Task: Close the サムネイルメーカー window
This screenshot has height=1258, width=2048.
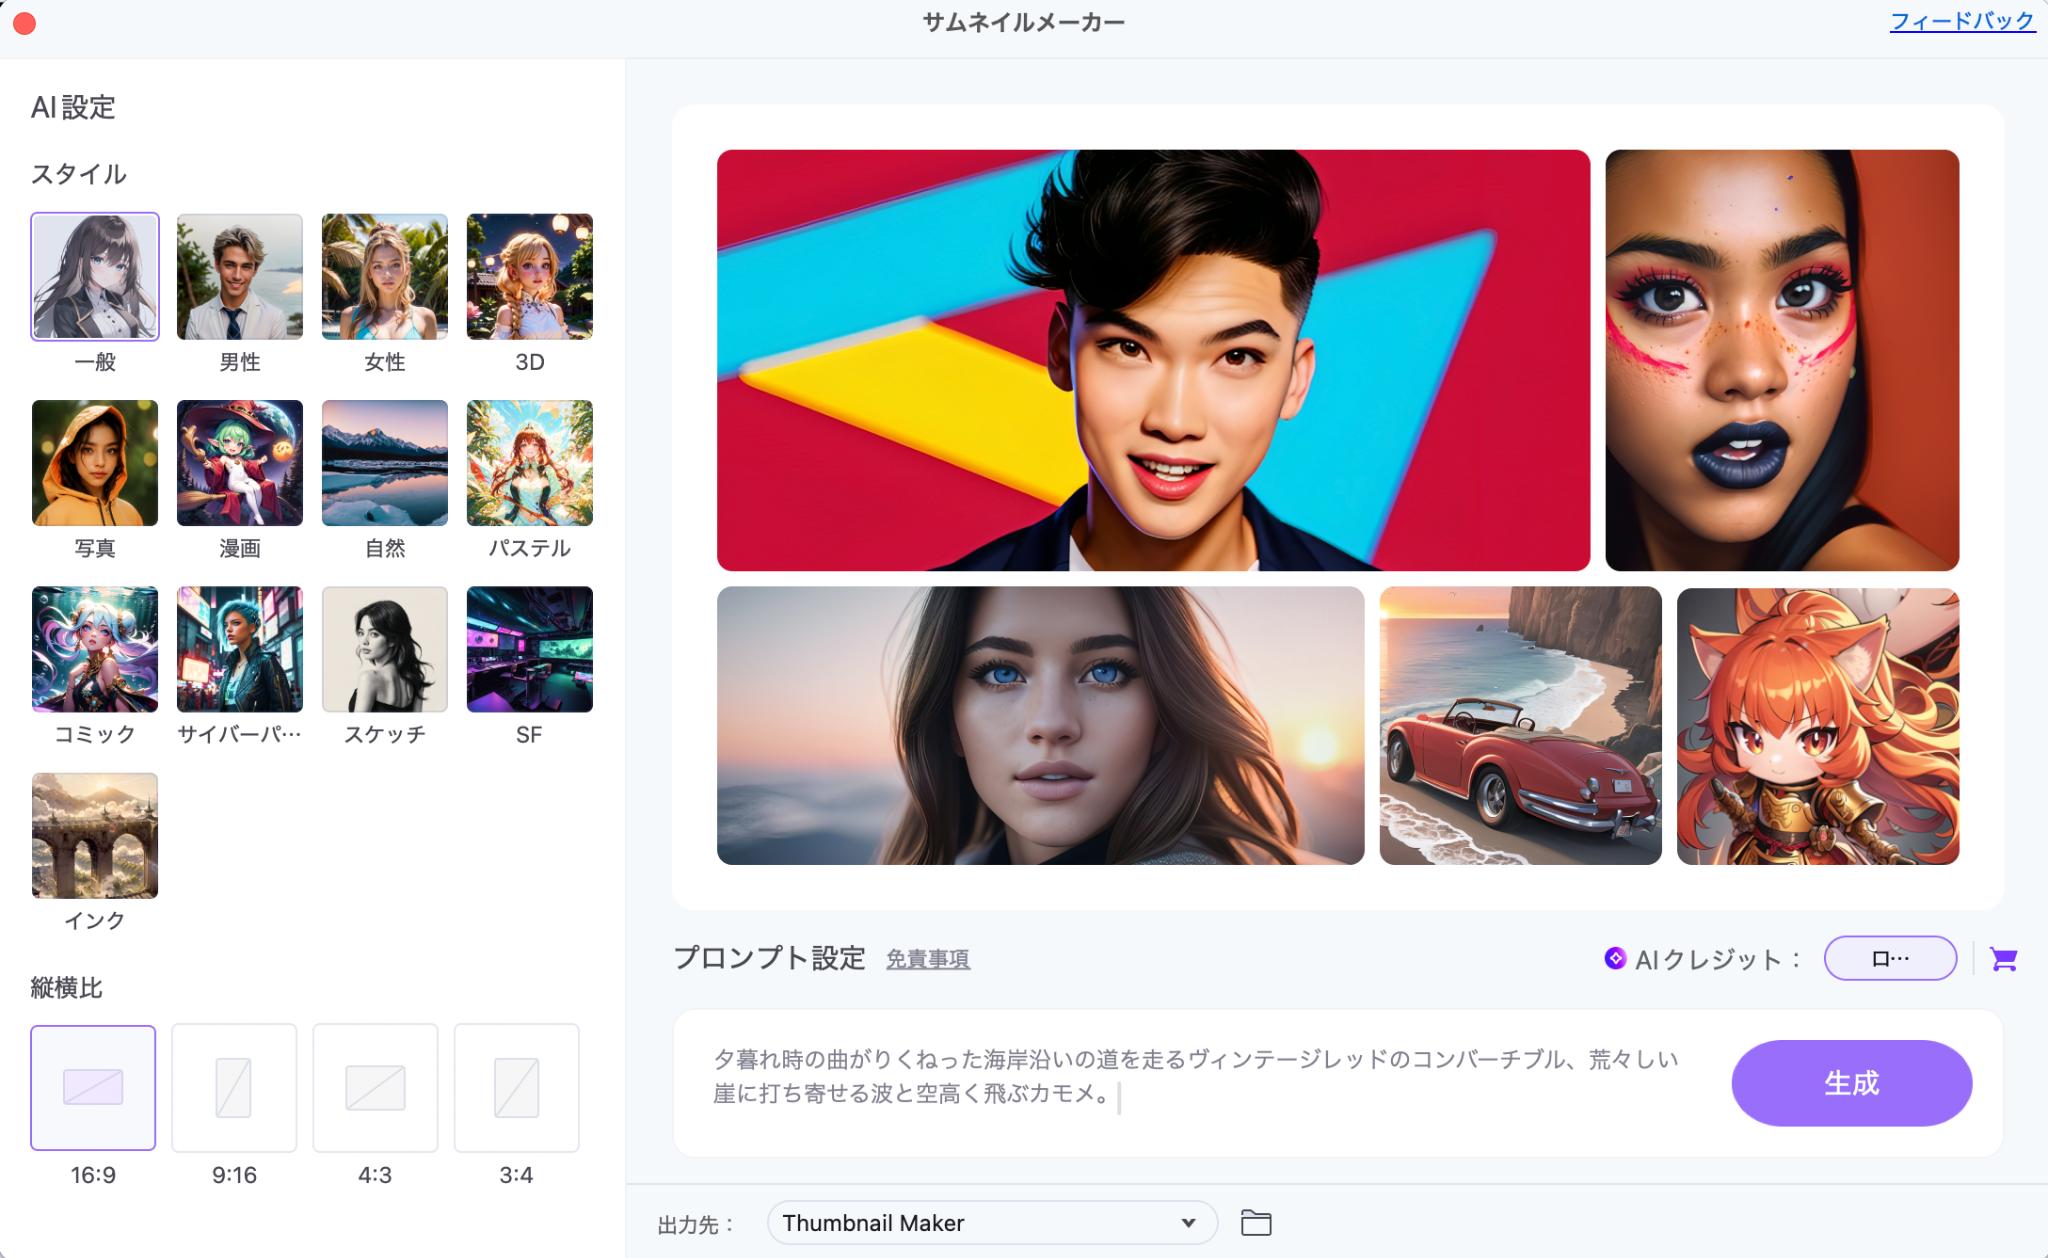Action: coord(25,23)
